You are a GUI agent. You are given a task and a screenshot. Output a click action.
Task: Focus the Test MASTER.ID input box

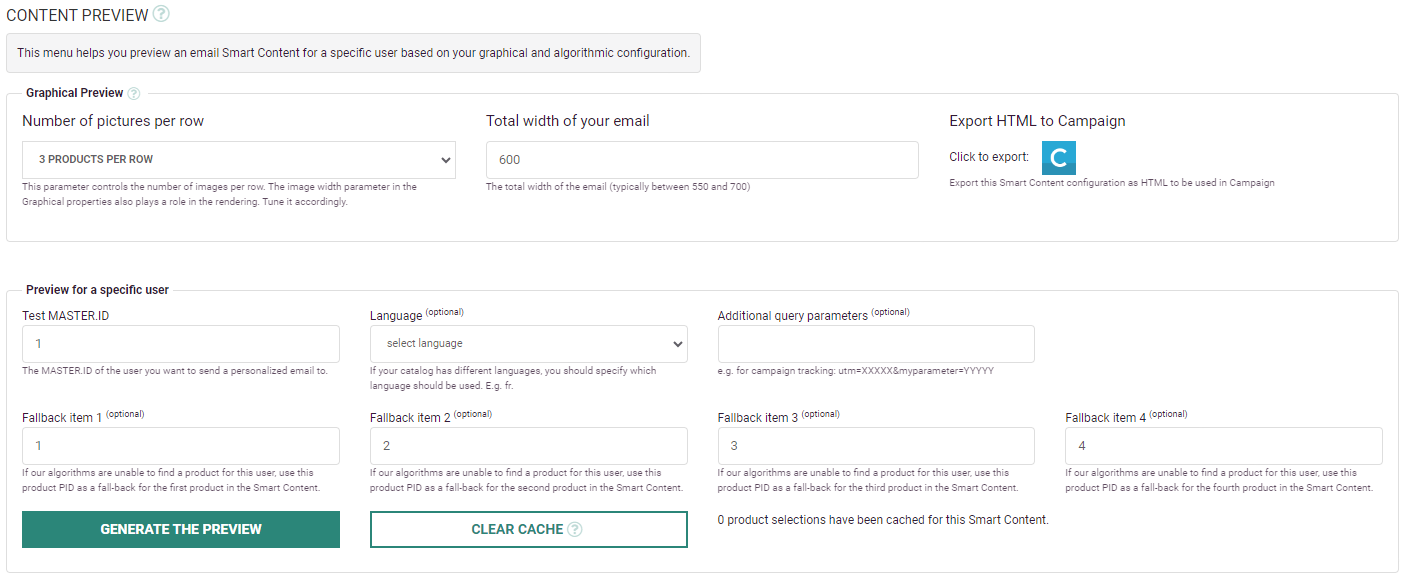click(181, 344)
